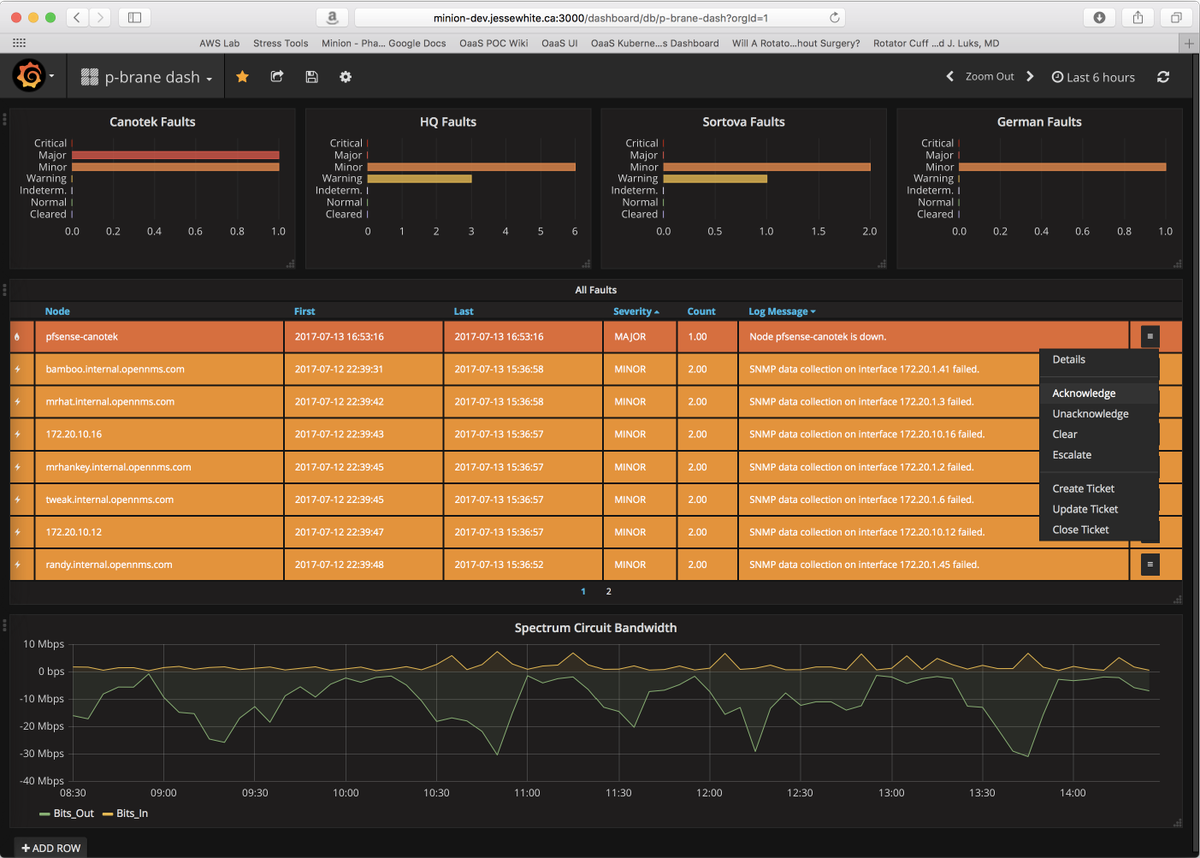Open German Faults panel title
Viewport: 1200px width, 858px height.
(1040, 122)
